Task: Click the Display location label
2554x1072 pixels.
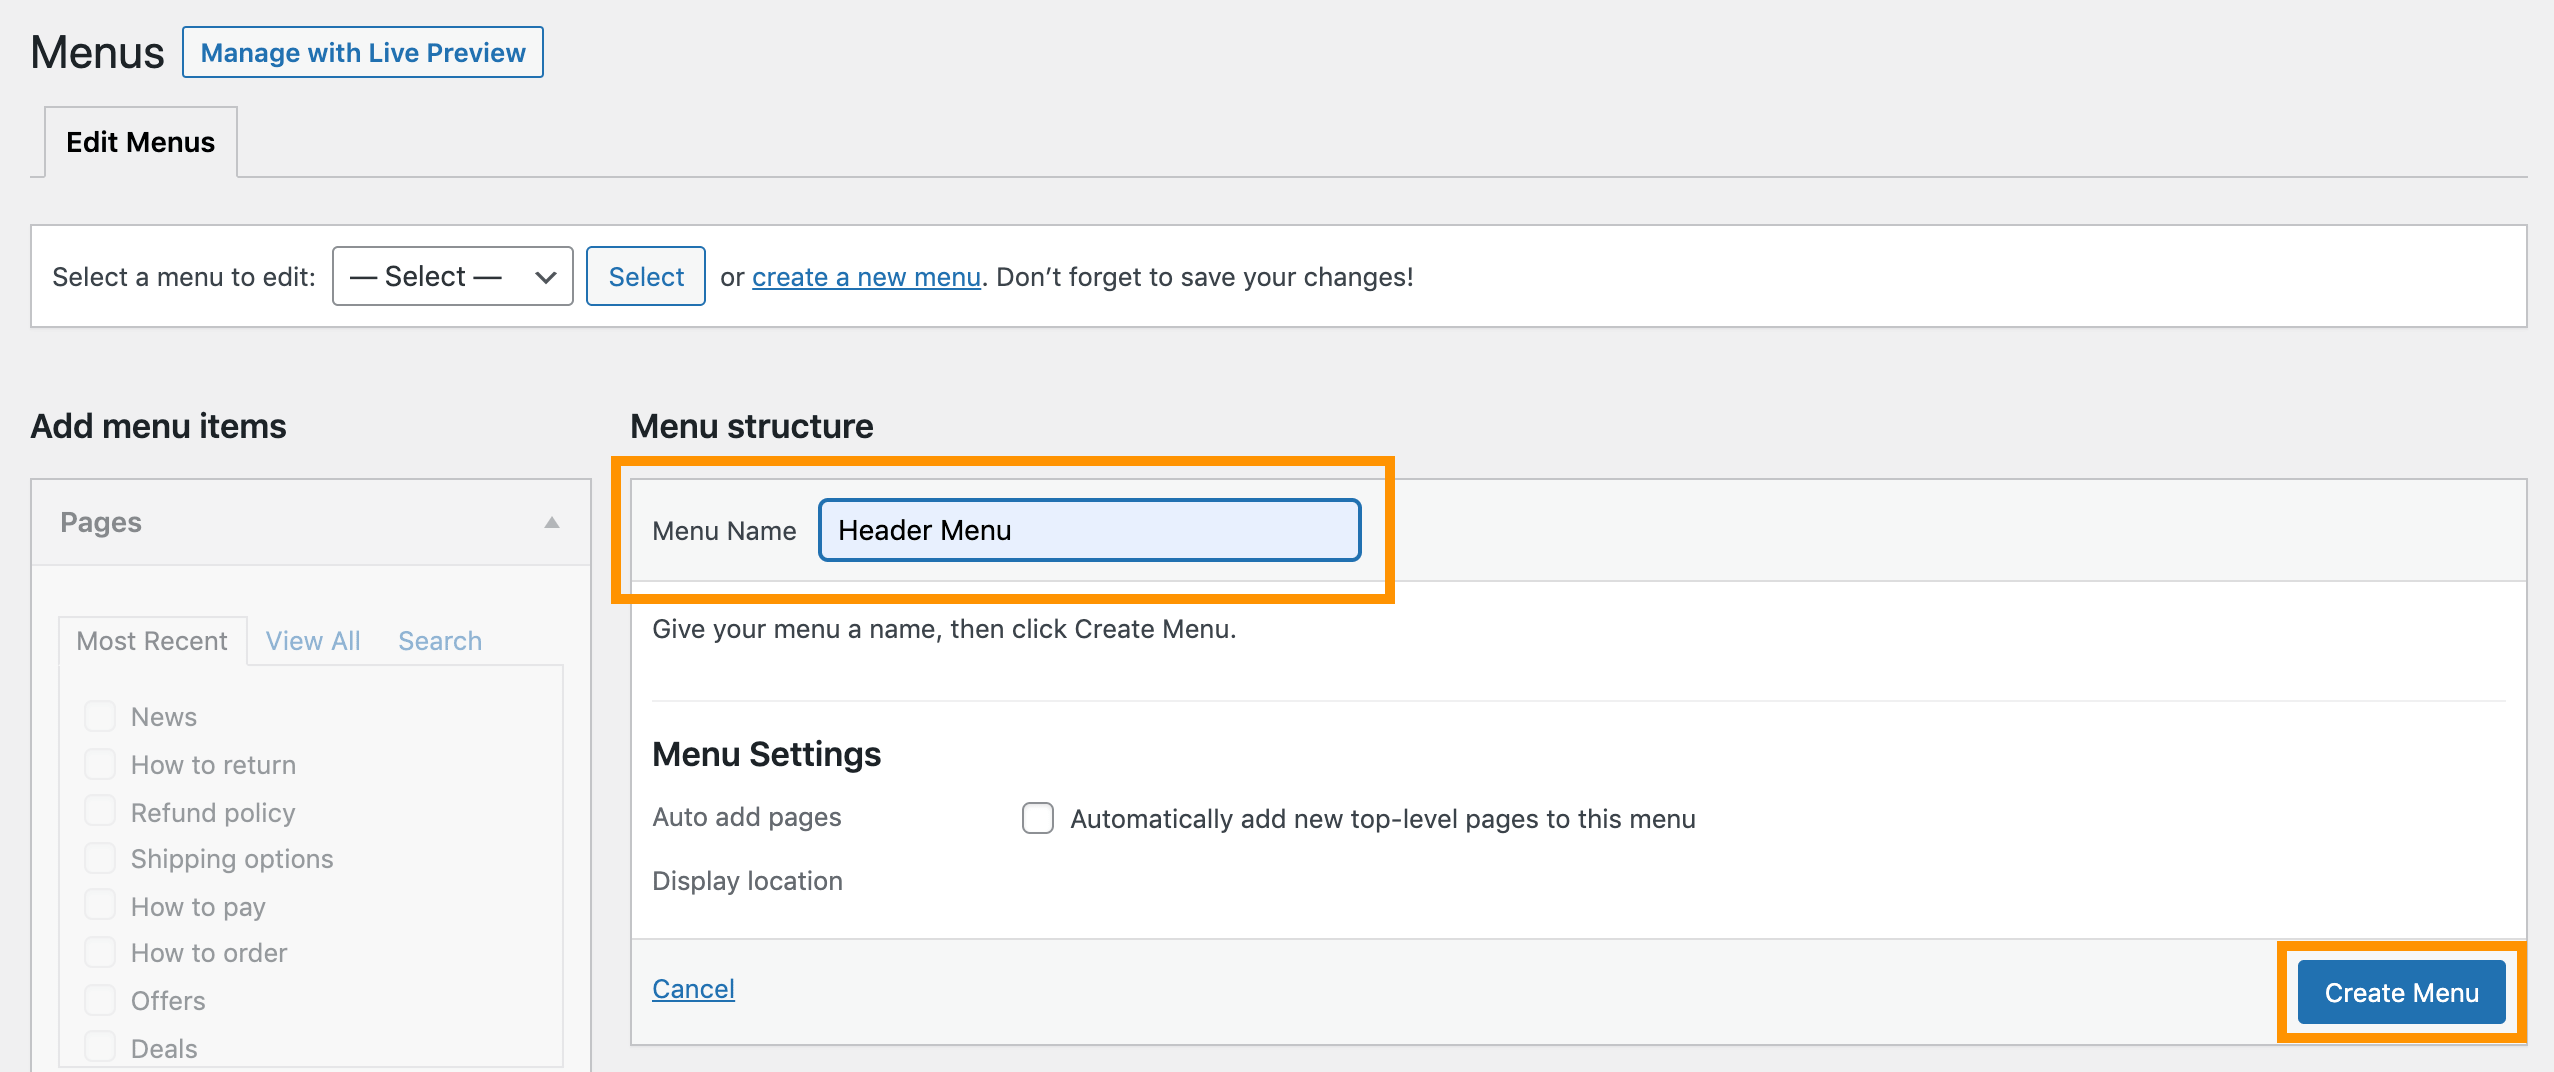Action: 747,881
